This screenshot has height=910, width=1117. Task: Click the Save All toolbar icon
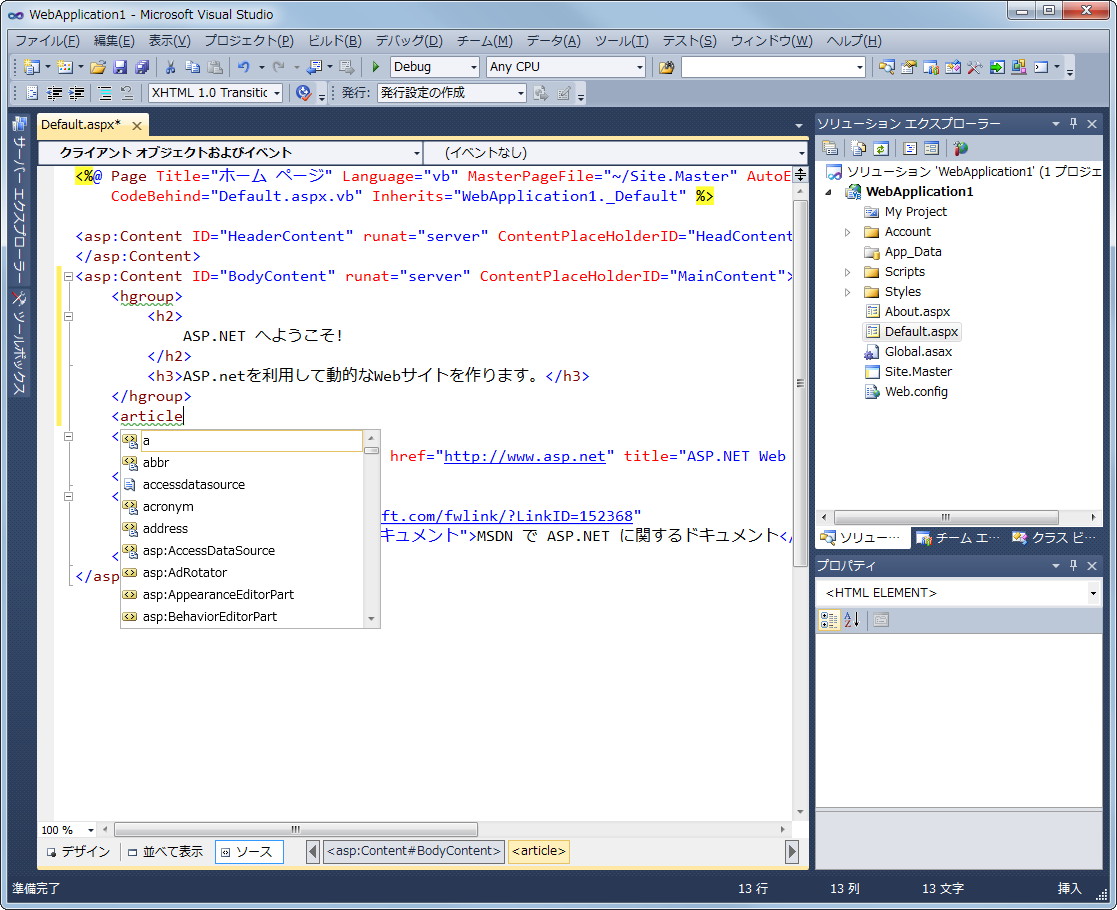click(142, 66)
